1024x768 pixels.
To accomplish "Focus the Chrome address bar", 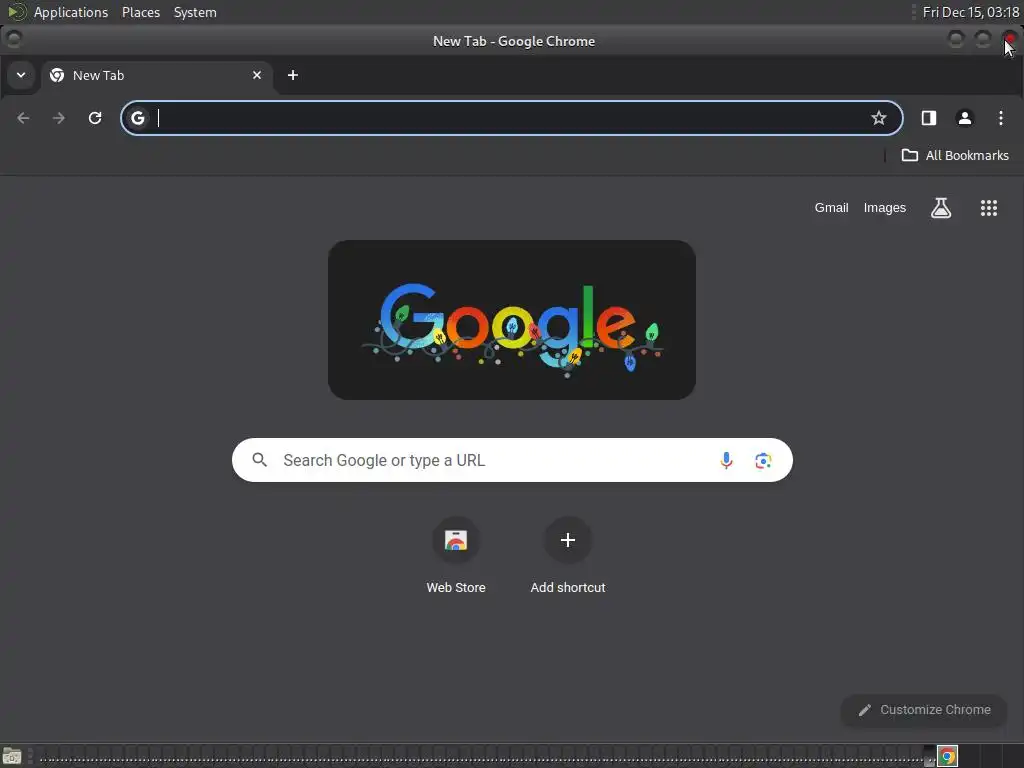I will tap(512, 118).
